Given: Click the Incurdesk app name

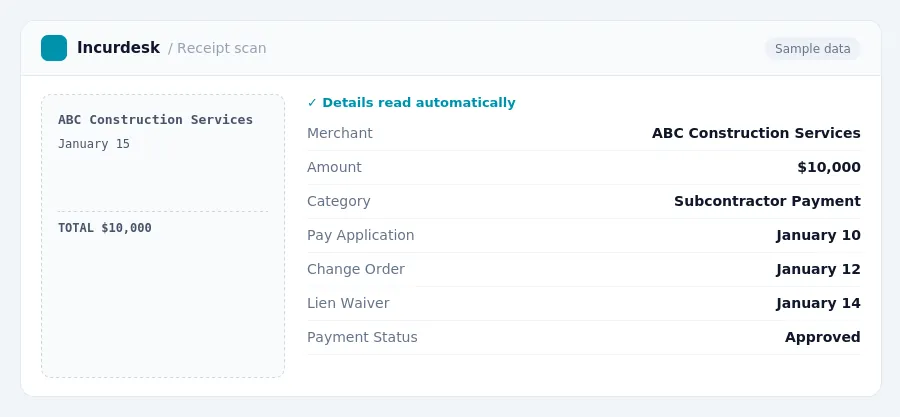Looking at the screenshot, I should [118, 48].
